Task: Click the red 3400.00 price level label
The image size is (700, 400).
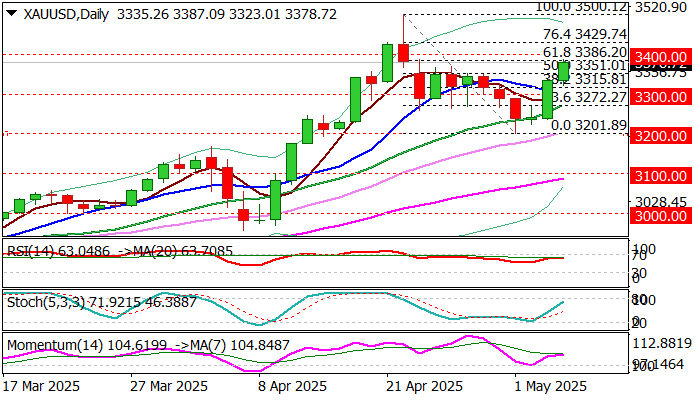Action: coord(661,57)
